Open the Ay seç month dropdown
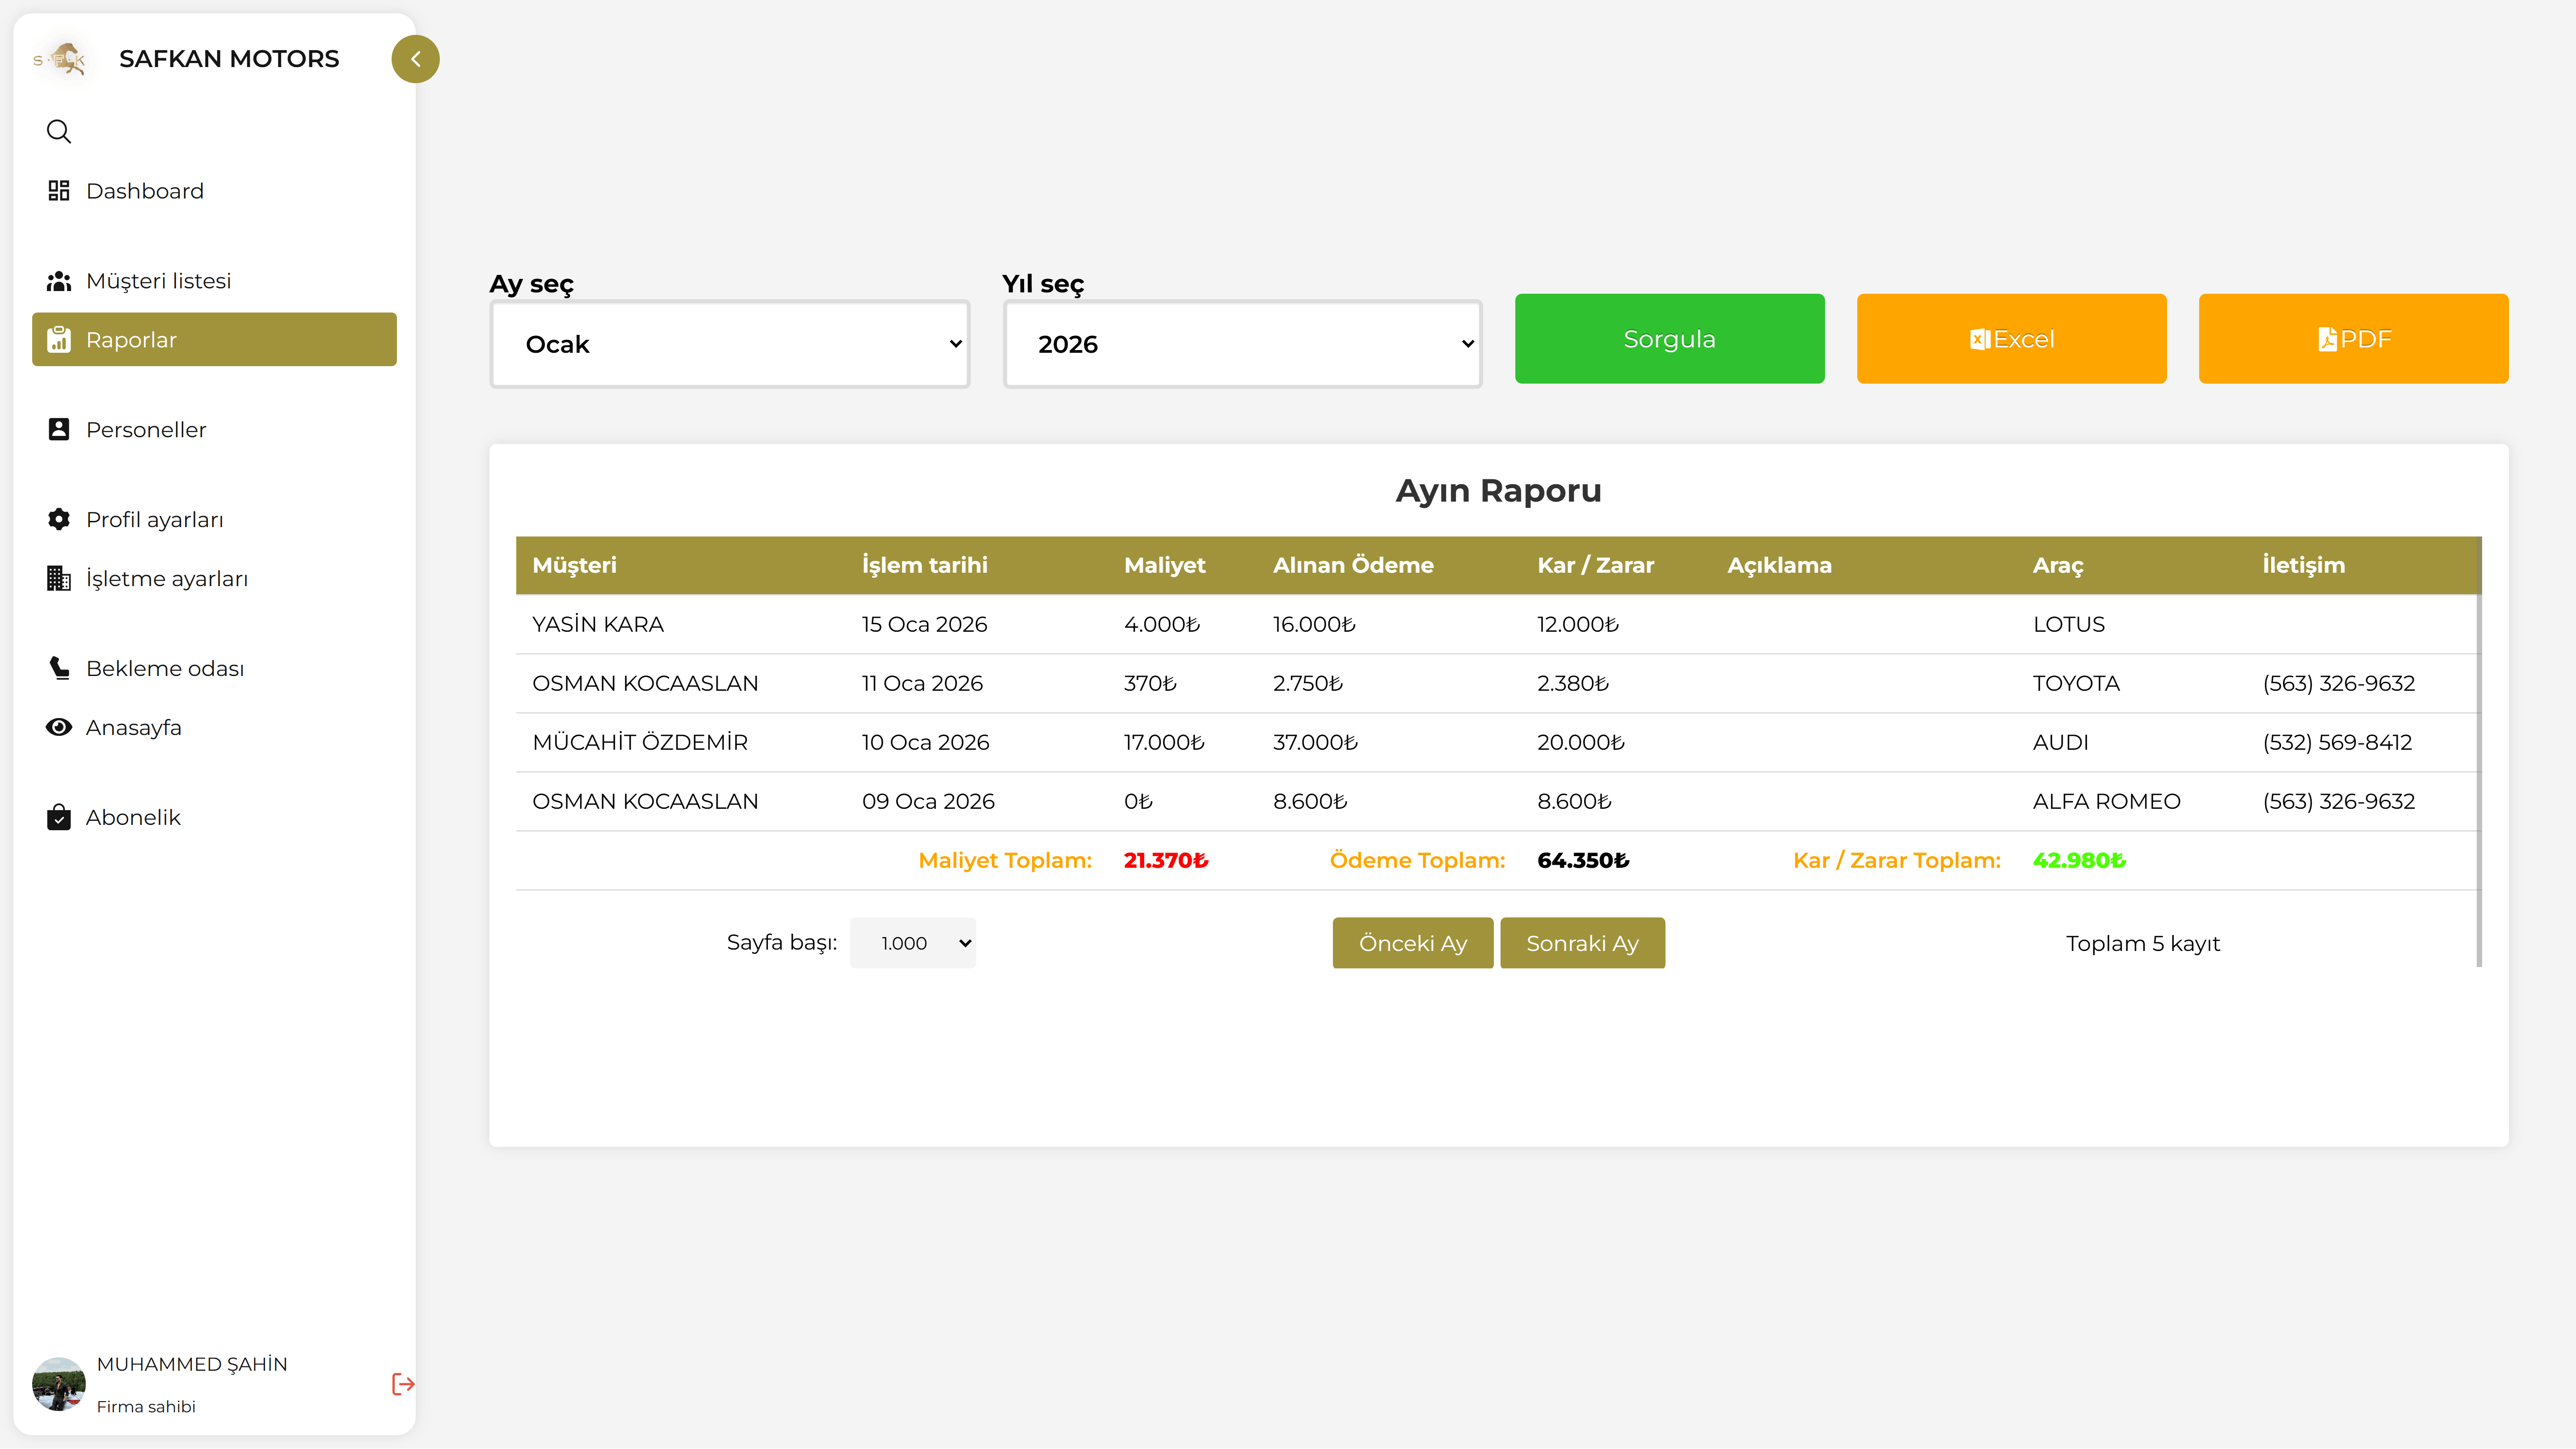Image resolution: width=2576 pixels, height=1449 pixels. click(730, 344)
